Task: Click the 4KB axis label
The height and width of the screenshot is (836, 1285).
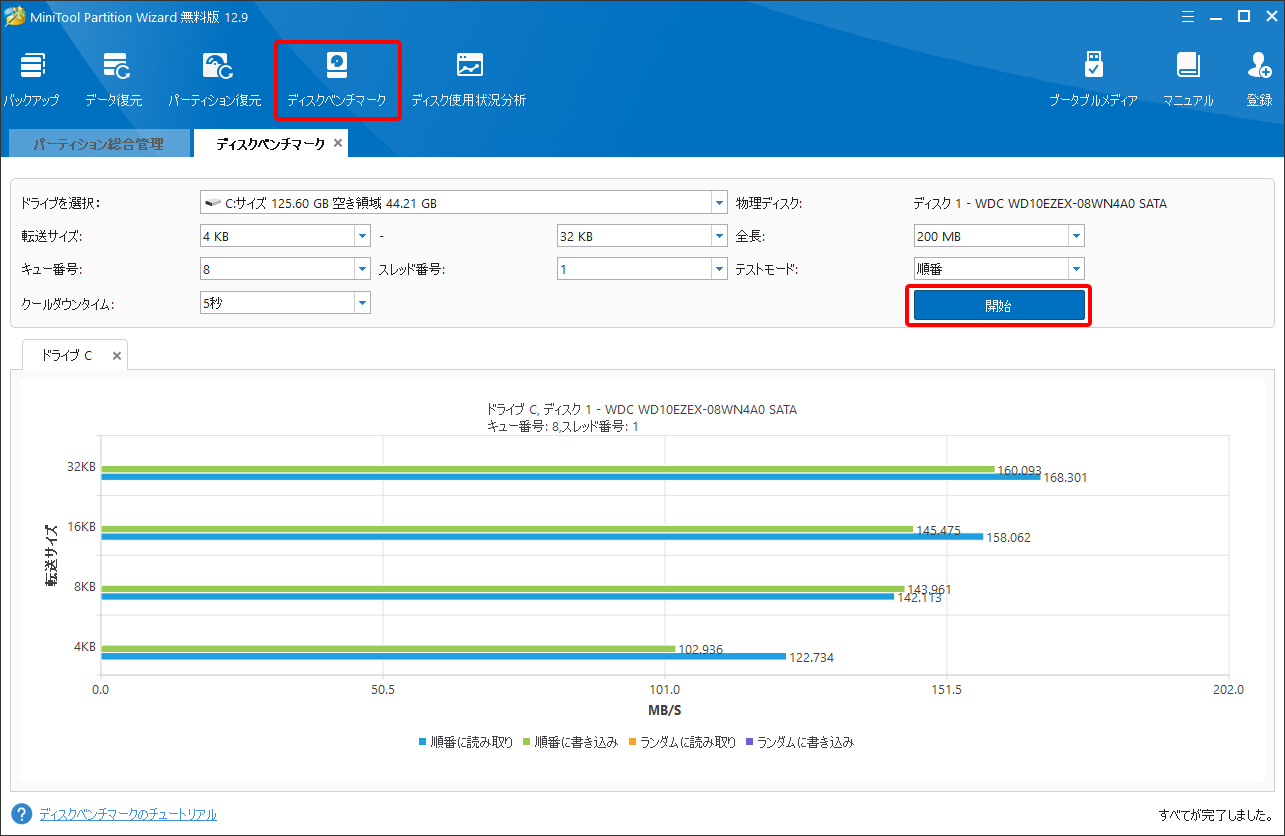Action: [x=84, y=646]
